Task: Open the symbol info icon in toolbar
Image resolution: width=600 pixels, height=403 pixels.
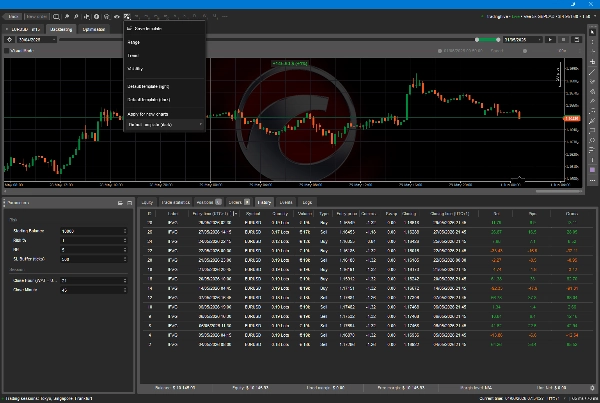Action: pyautogui.click(x=96, y=16)
